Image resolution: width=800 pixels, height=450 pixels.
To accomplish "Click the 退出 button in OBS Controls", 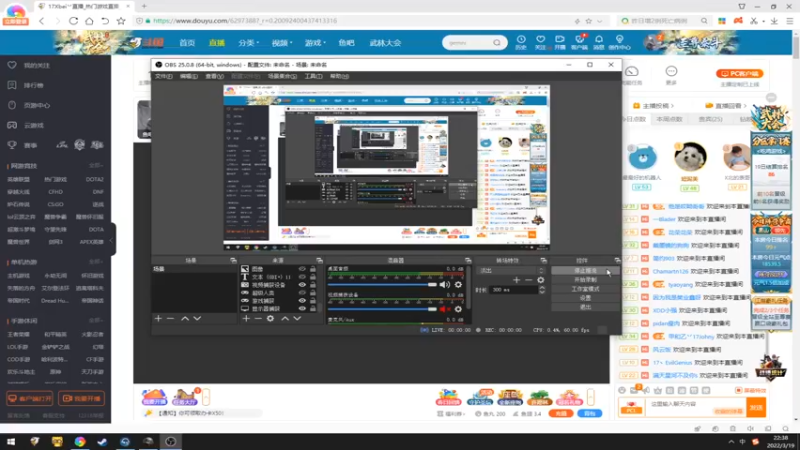I will [x=585, y=307].
